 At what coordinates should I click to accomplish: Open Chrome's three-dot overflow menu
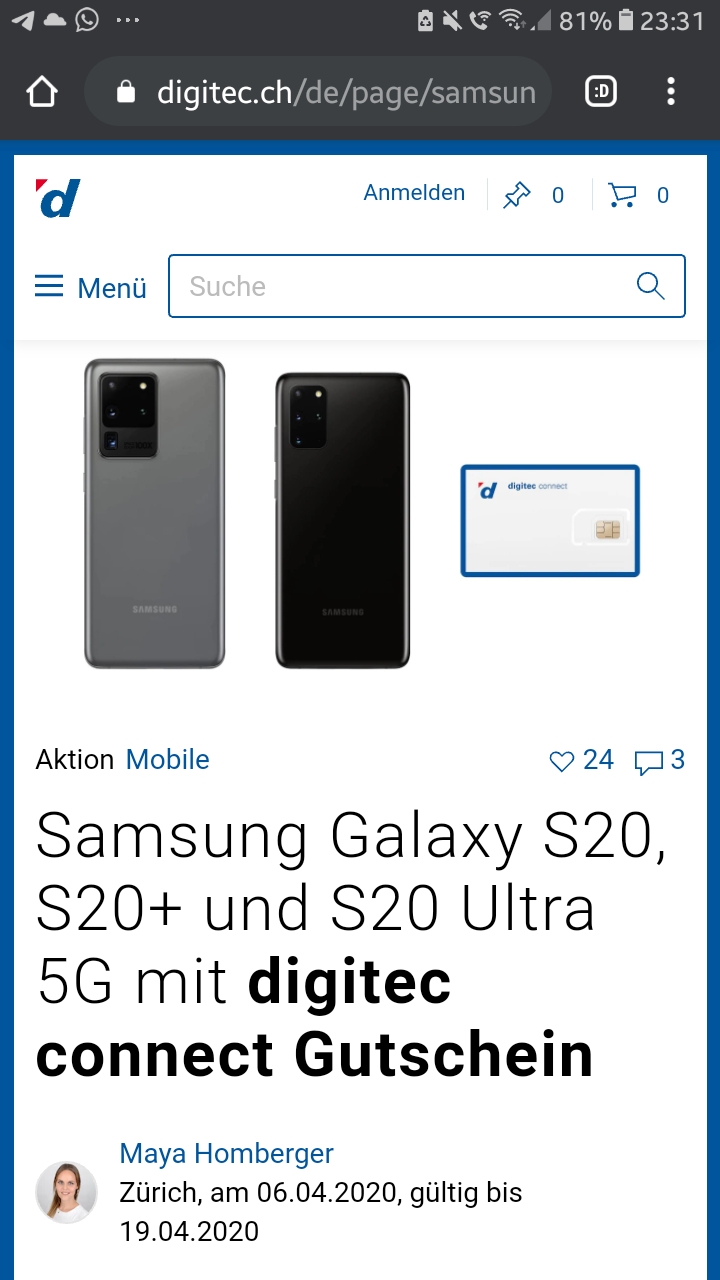pyautogui.click(x=671, y=93)
